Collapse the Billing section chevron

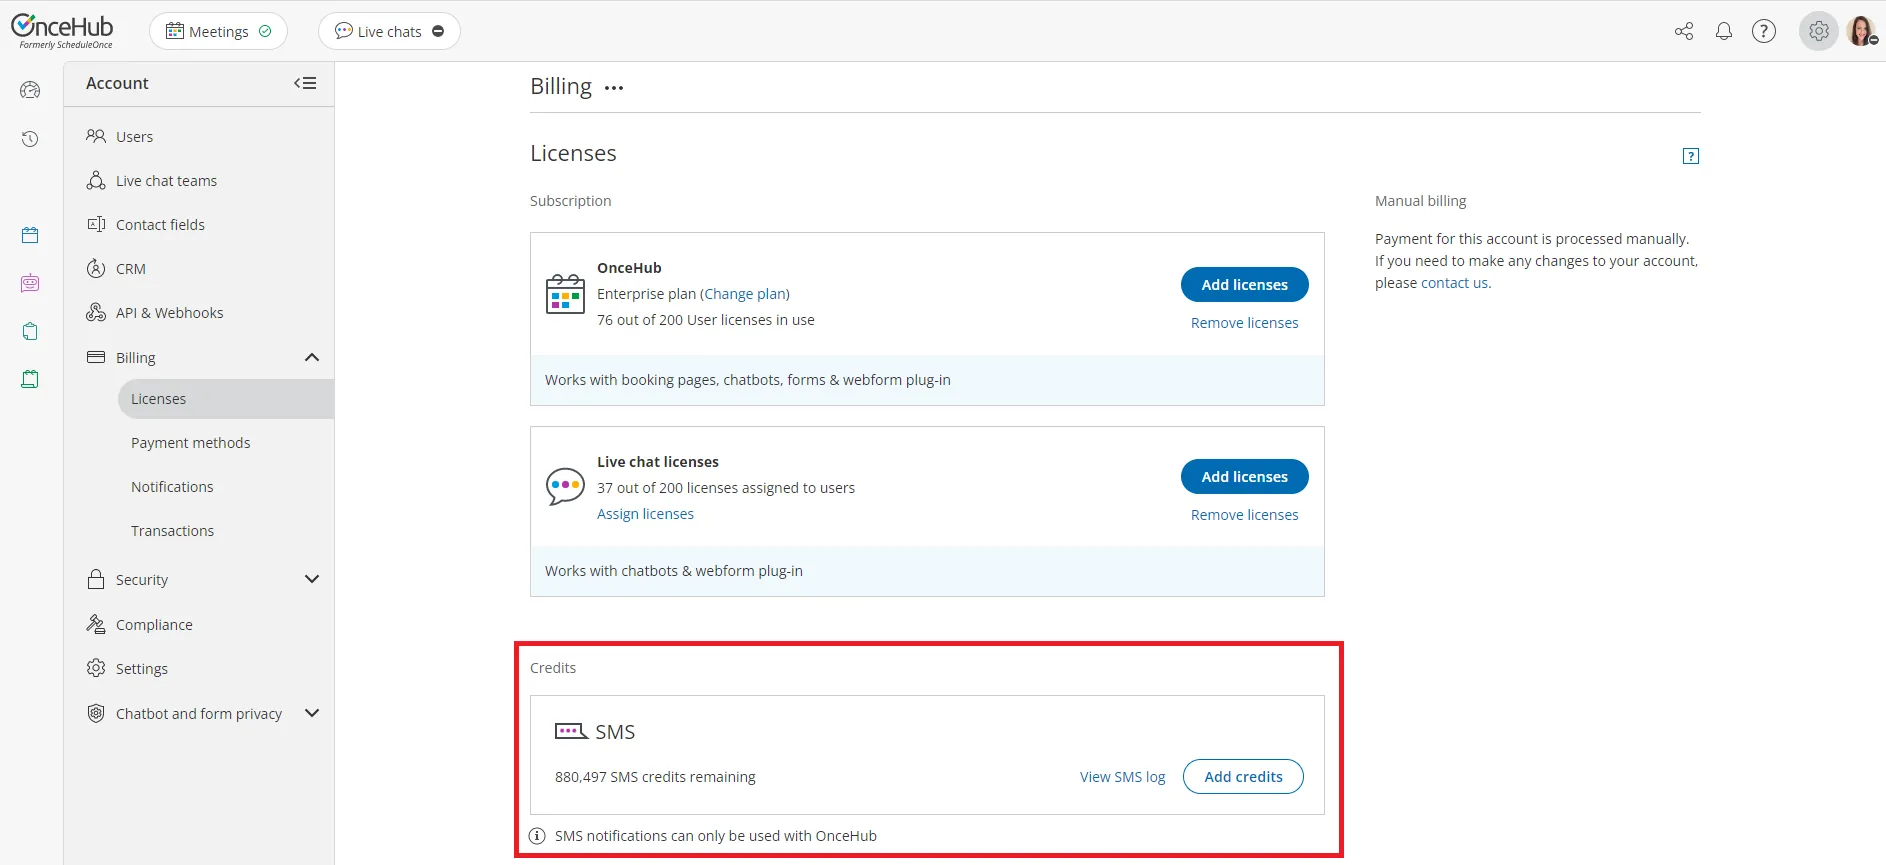click(312, 358)
